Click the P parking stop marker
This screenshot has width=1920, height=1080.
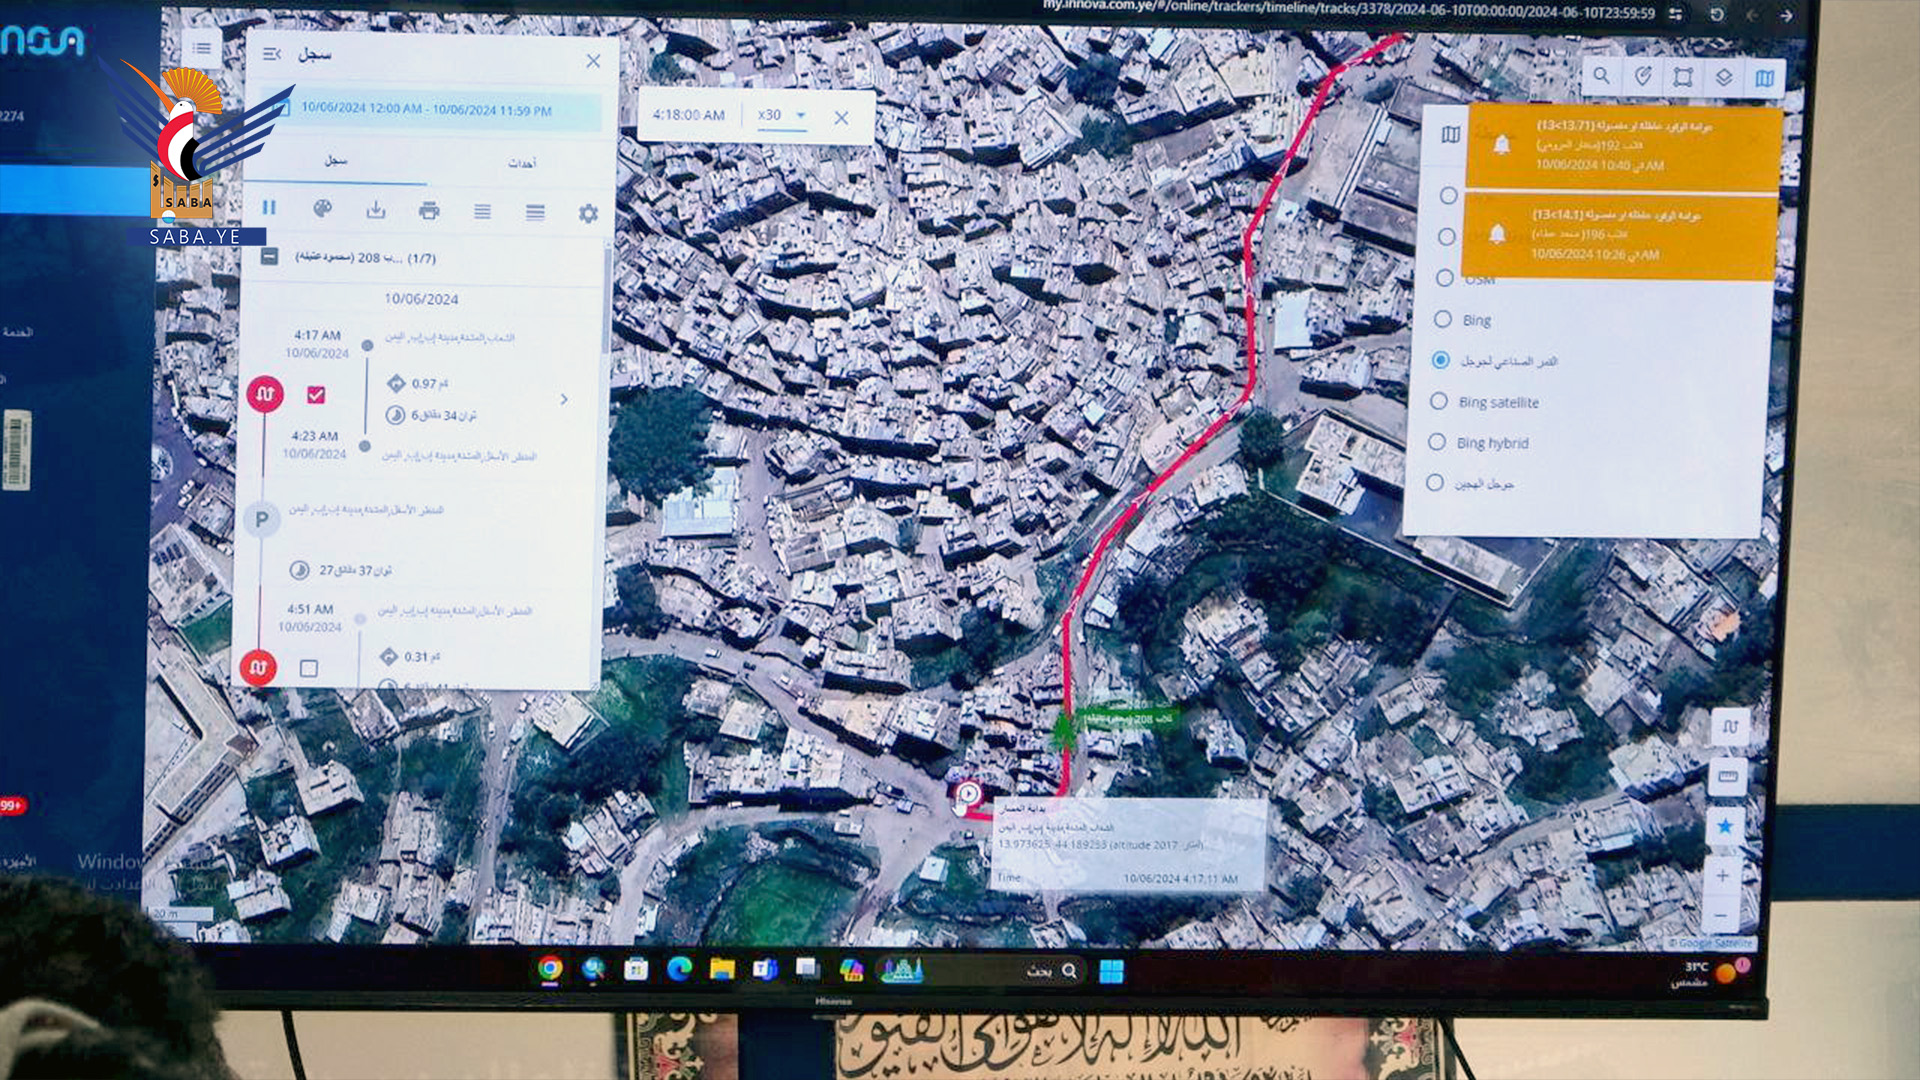point(261,520)
